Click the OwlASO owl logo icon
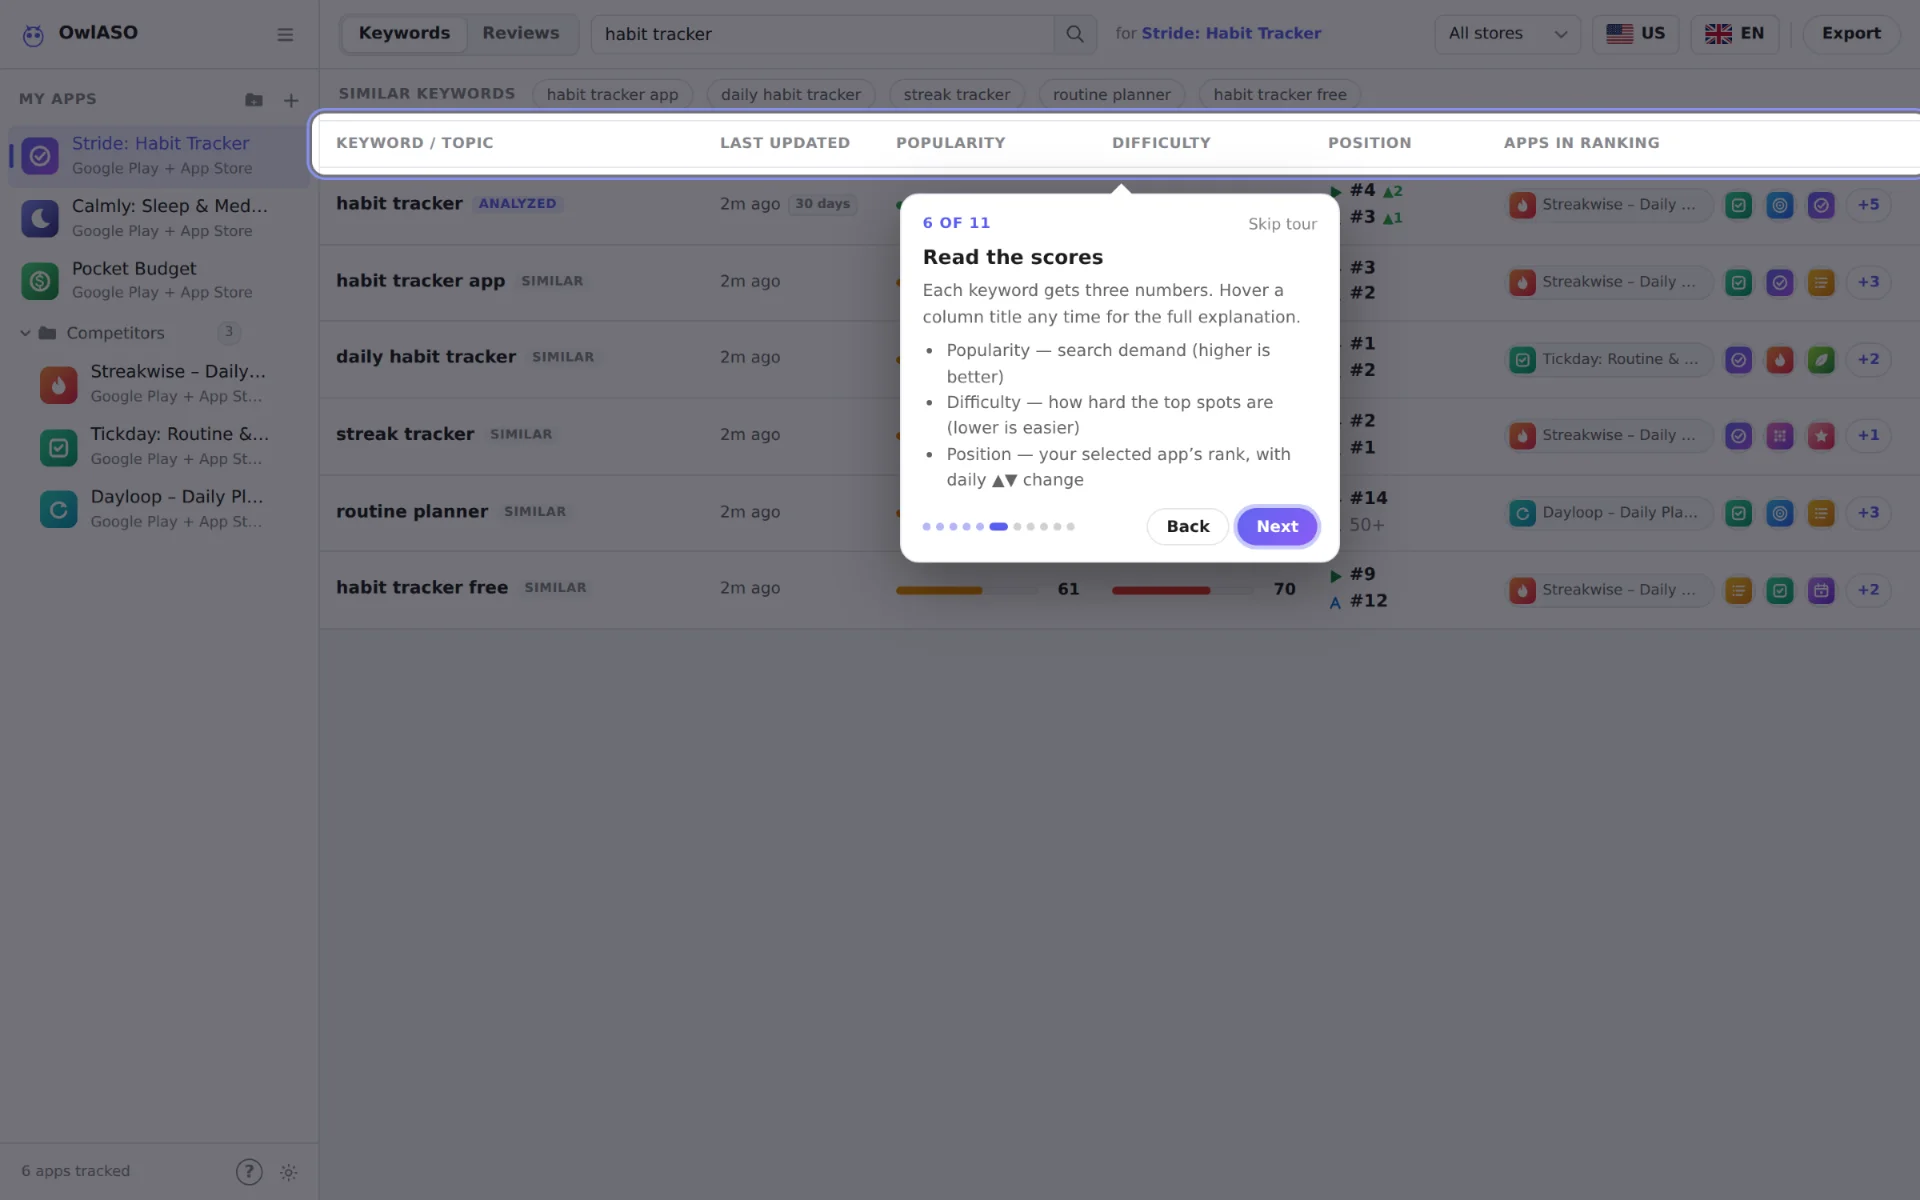The height and width of the screenshot is (1200, 1920). (x=33, y=35)
